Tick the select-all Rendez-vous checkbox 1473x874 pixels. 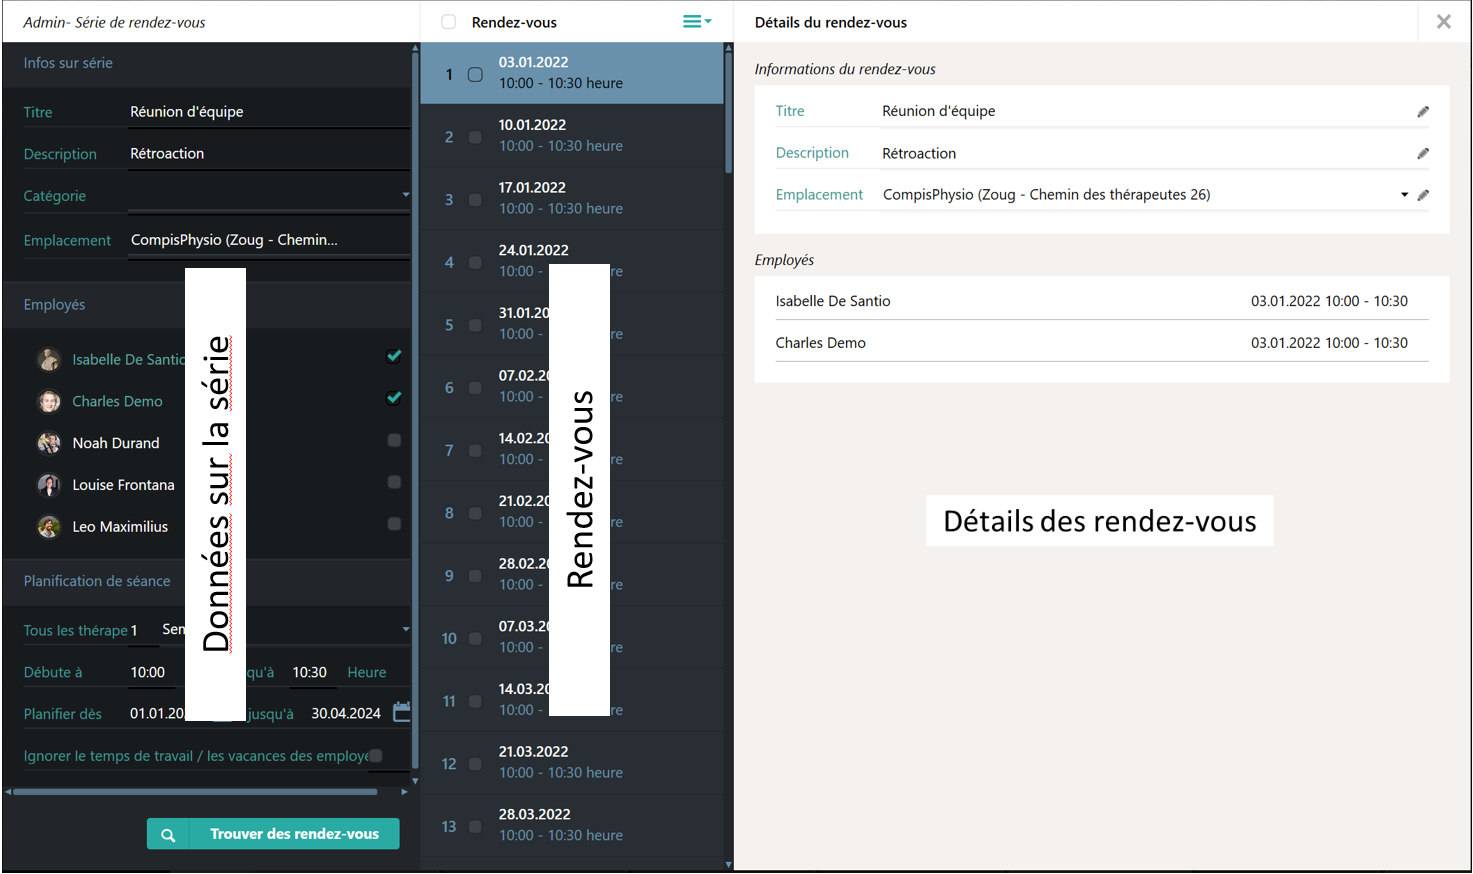449,22
